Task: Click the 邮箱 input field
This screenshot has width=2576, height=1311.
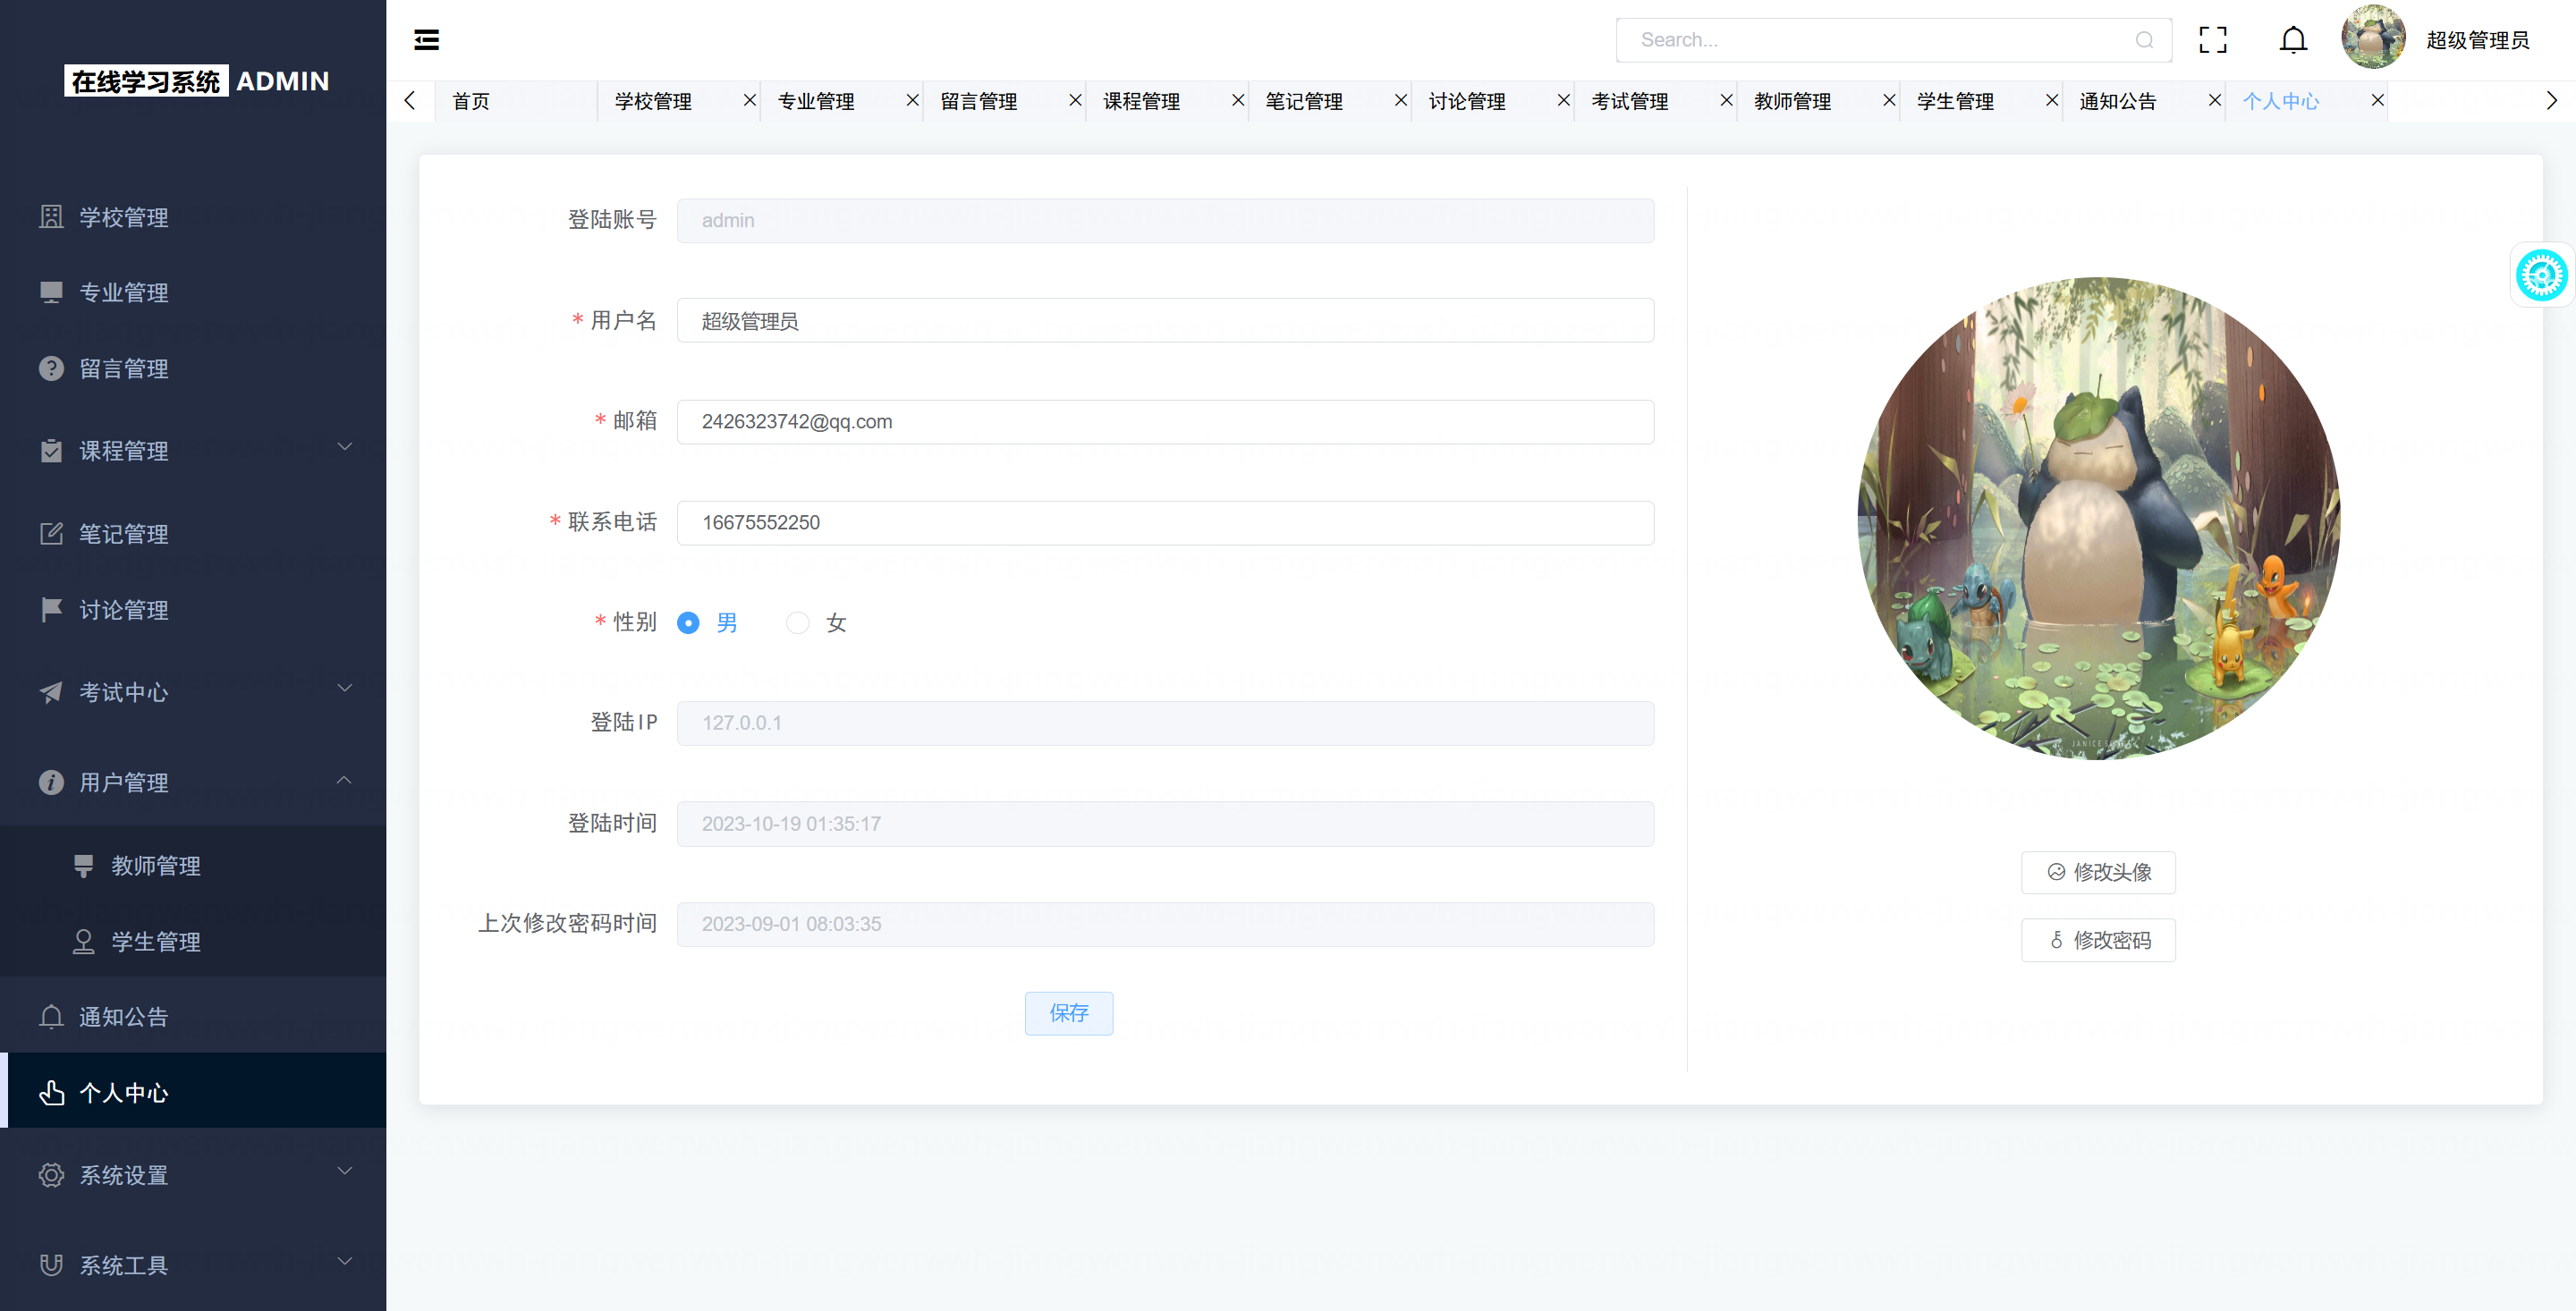Action: [1164, 422]
